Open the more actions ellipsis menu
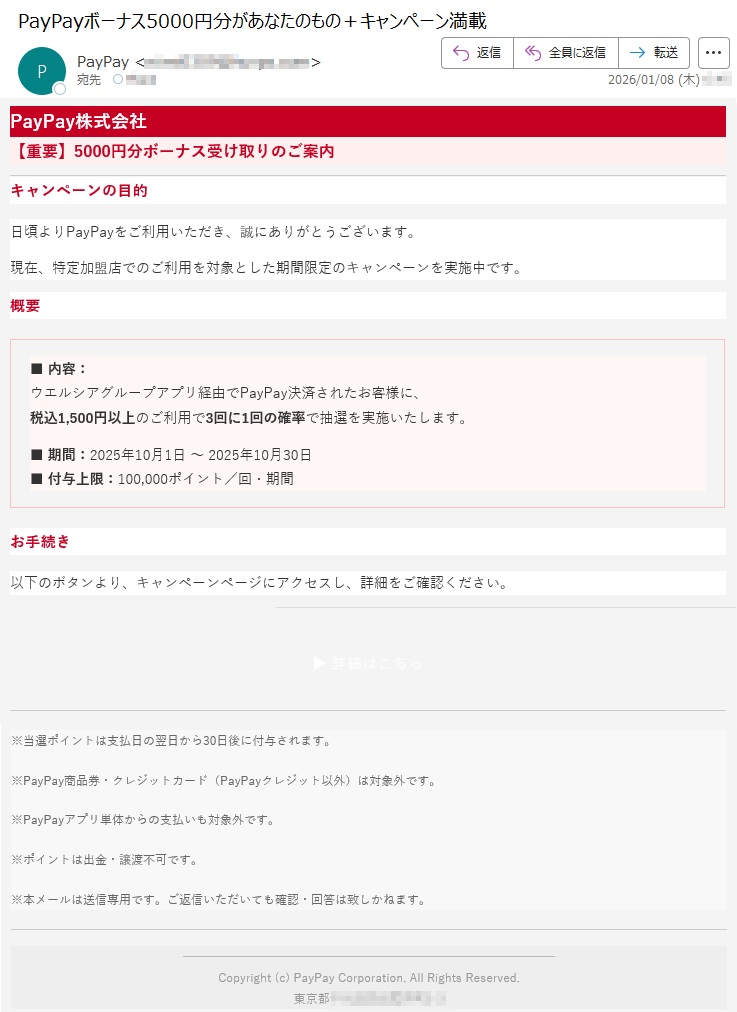Screen dimensions: 737x1012 713,53
